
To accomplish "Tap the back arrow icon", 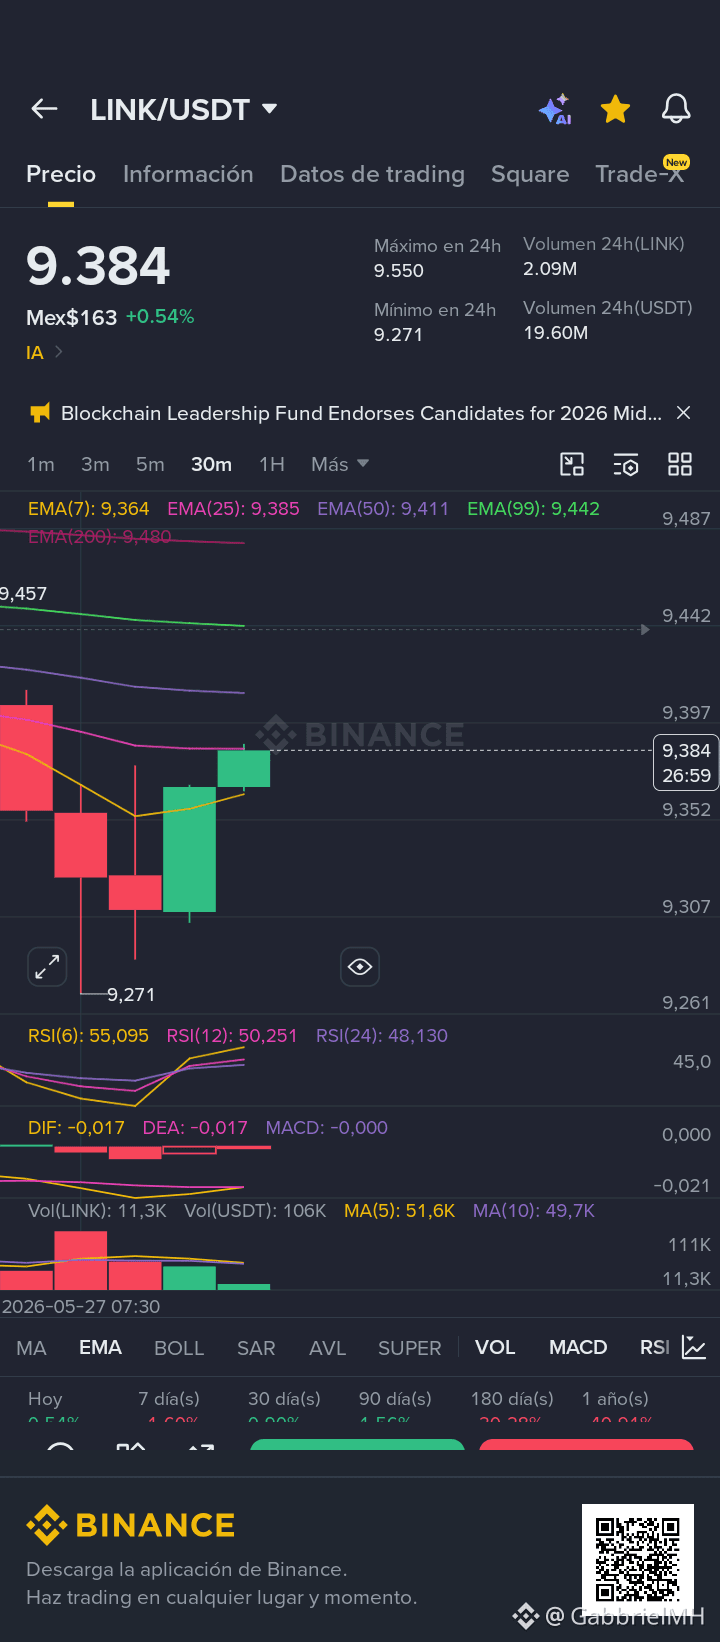I will click(45, 109).
